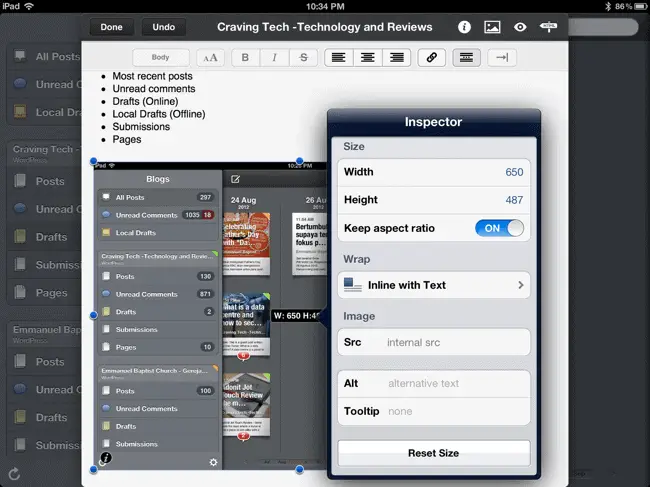This screenshot has width=650, height=487.
Task: Toggle bold formatting
Action: pyautogui.click(x=245, y=58)
